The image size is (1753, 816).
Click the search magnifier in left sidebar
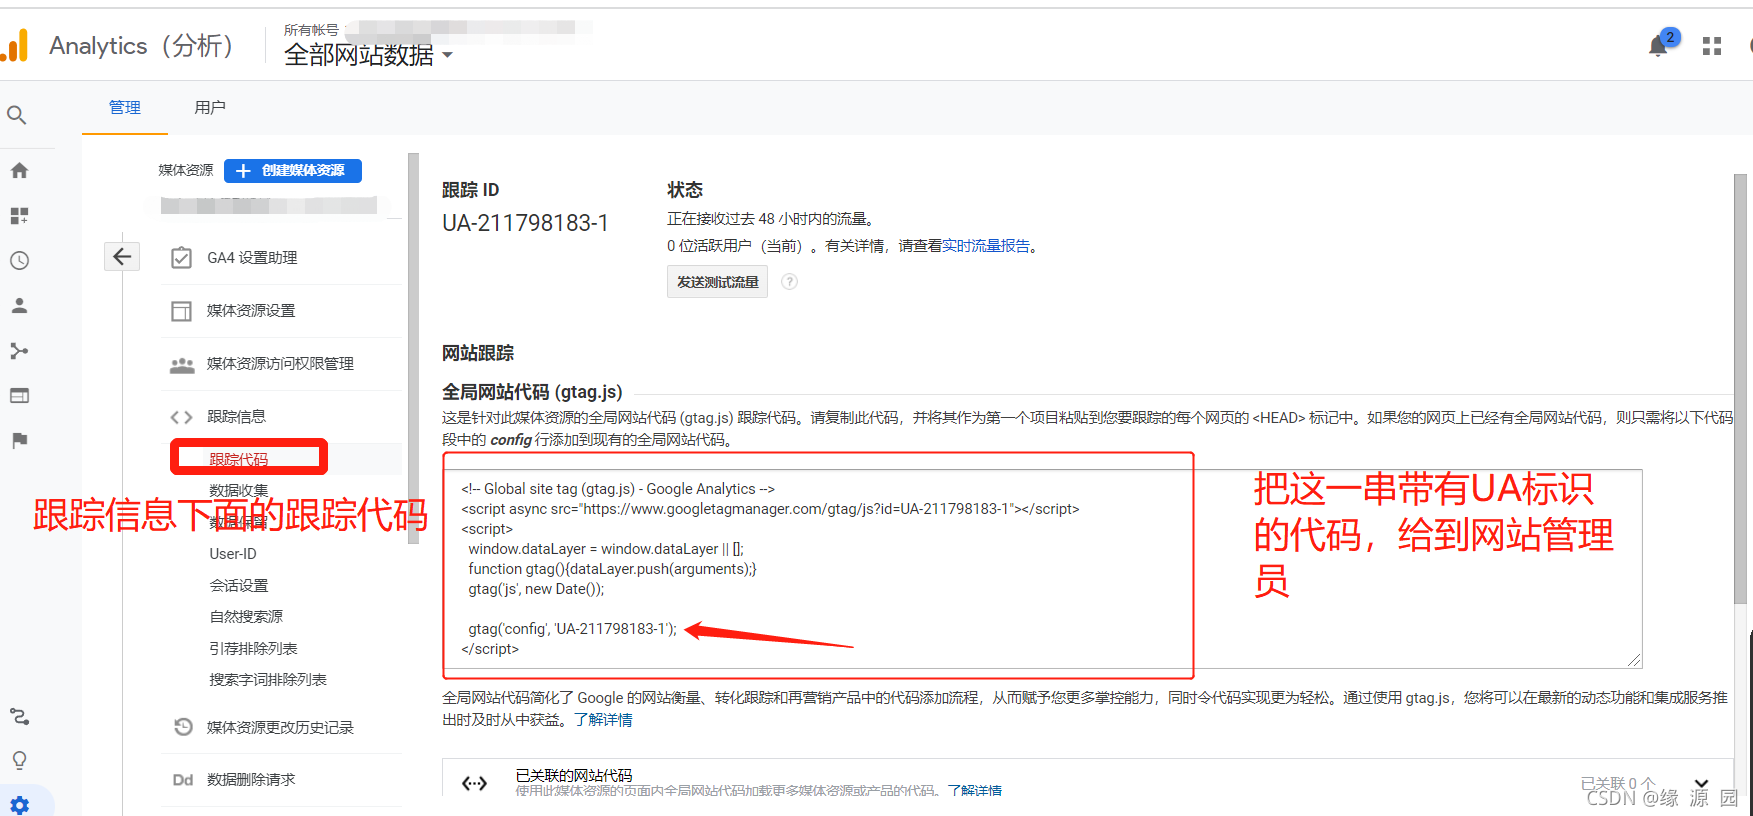click(x=17, y=115)
